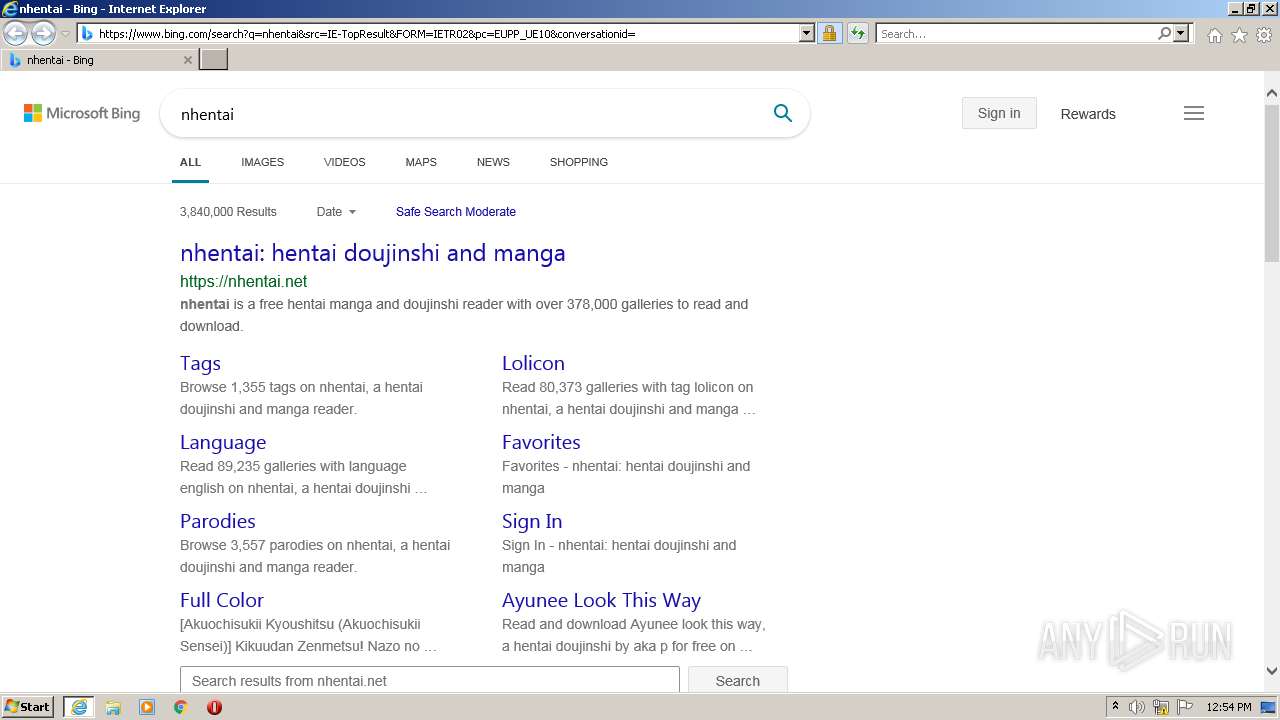
Task: Click the Microsoft Bing logo
Action: 82,113
